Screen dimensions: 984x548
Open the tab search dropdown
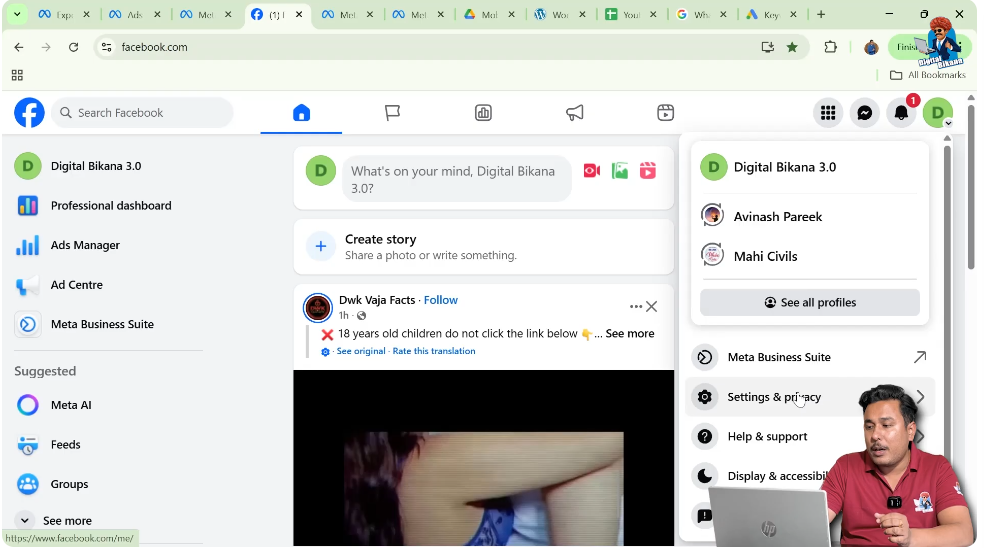[x=17, y=14]
